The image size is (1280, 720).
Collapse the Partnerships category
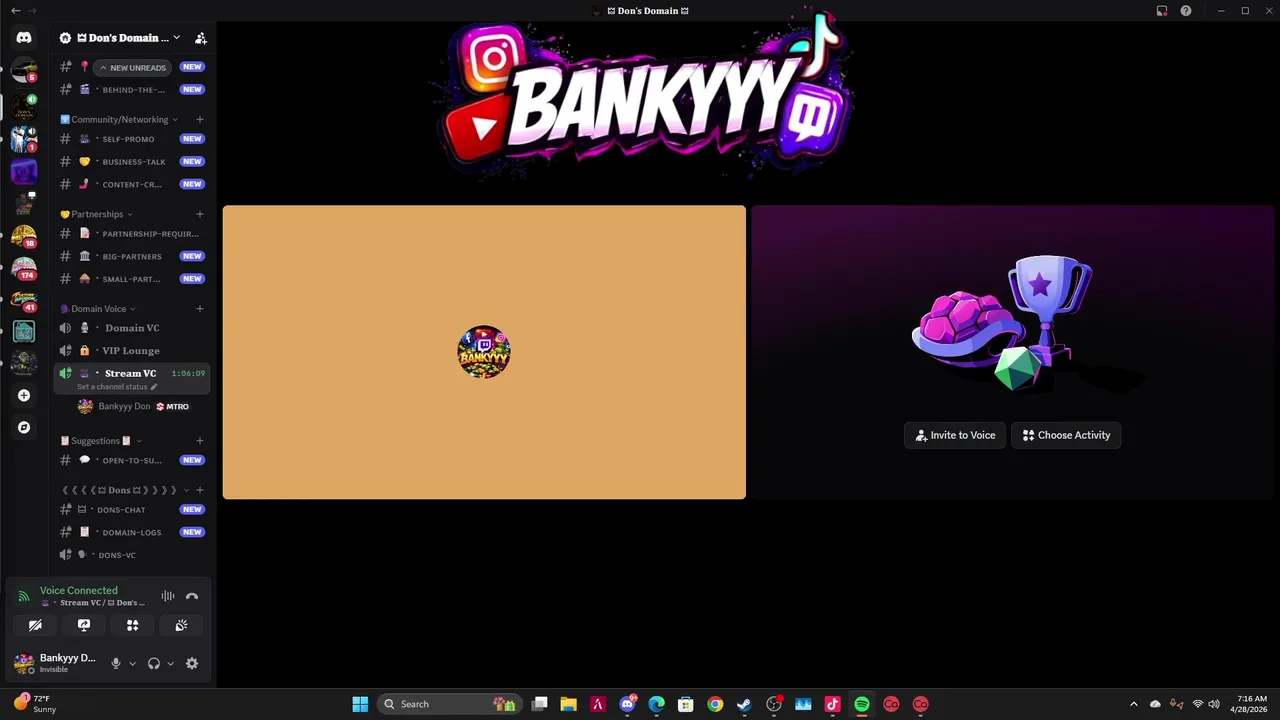click(96, 214)
